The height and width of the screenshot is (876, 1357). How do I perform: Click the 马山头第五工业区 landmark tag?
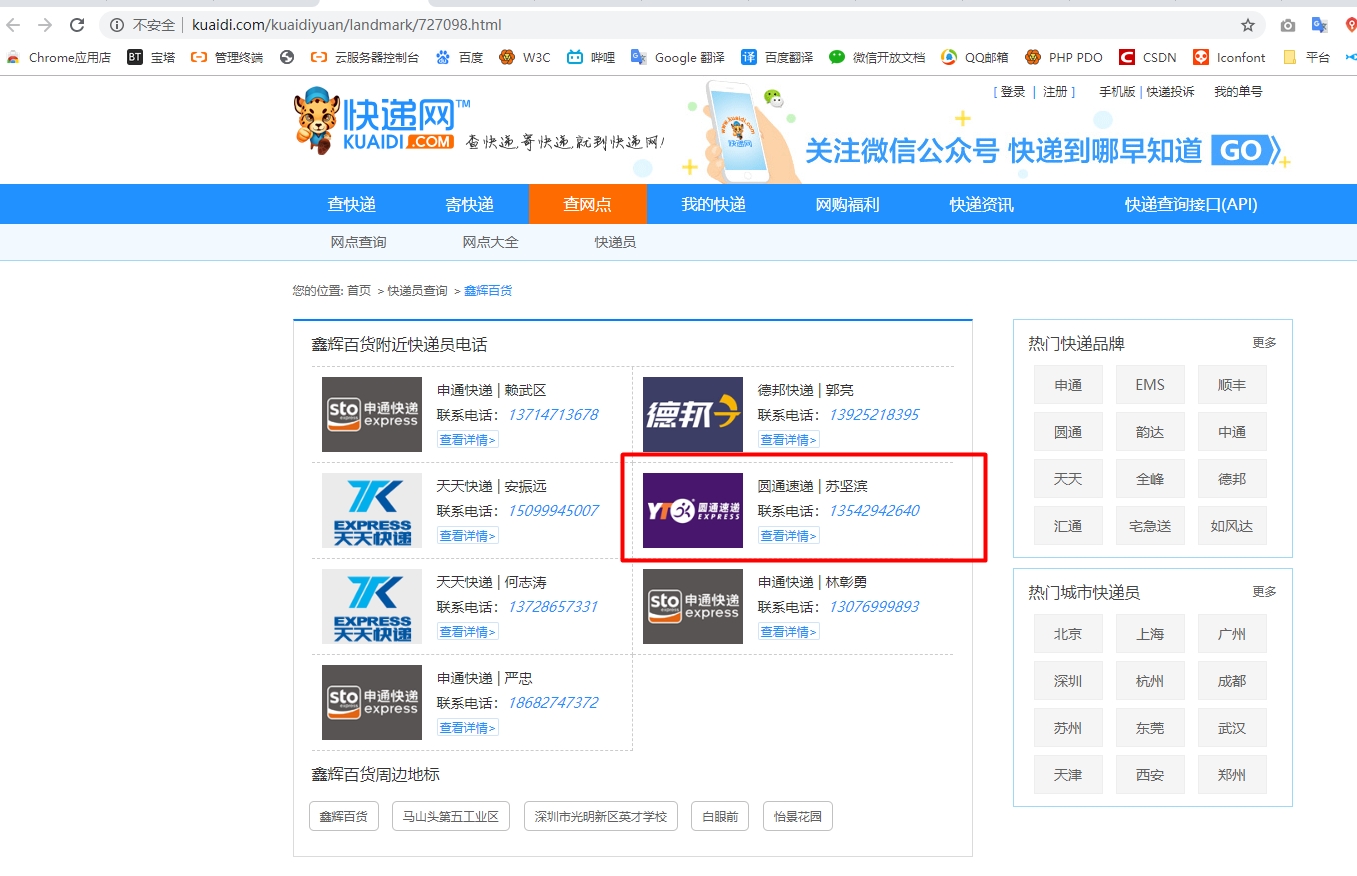tap(450, 816)
